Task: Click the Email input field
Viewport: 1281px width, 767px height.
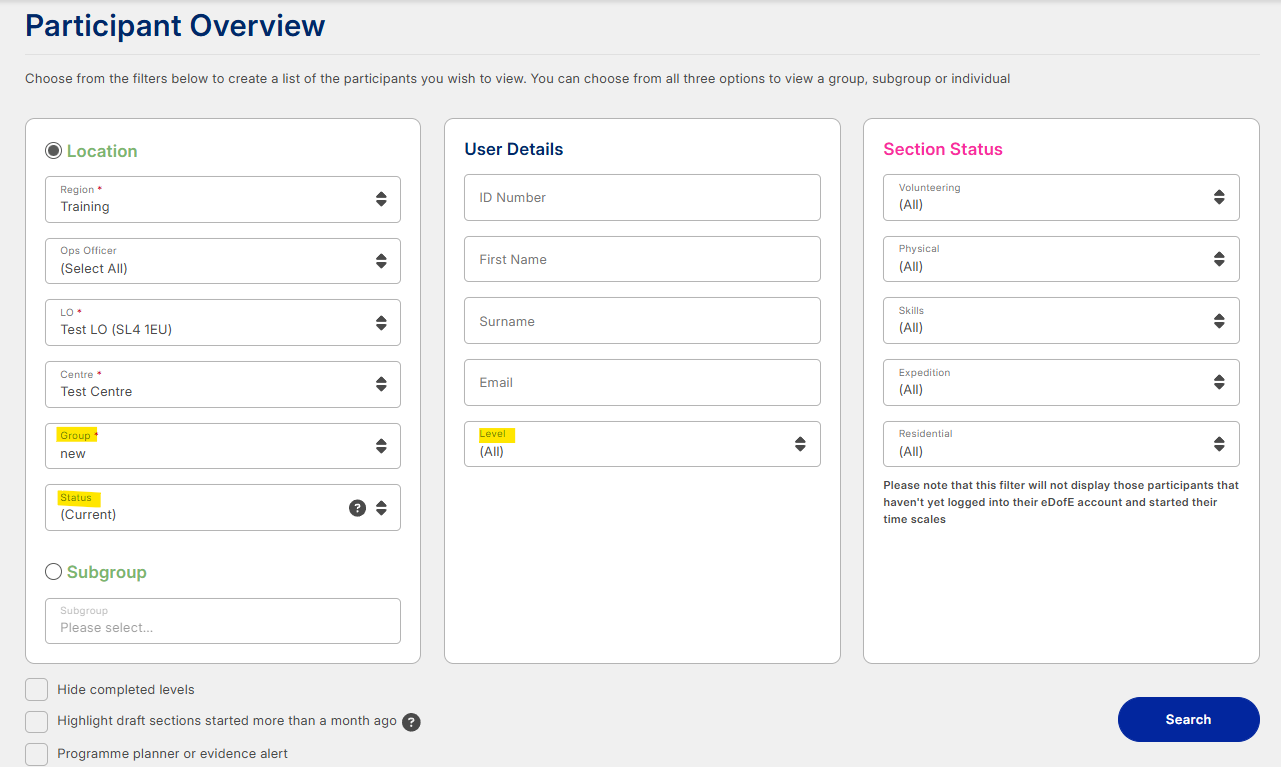Action: pos(641,382)
